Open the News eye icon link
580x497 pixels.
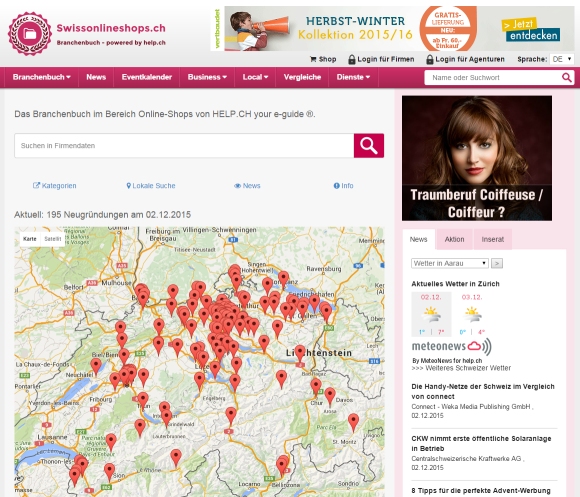point(247,186)
